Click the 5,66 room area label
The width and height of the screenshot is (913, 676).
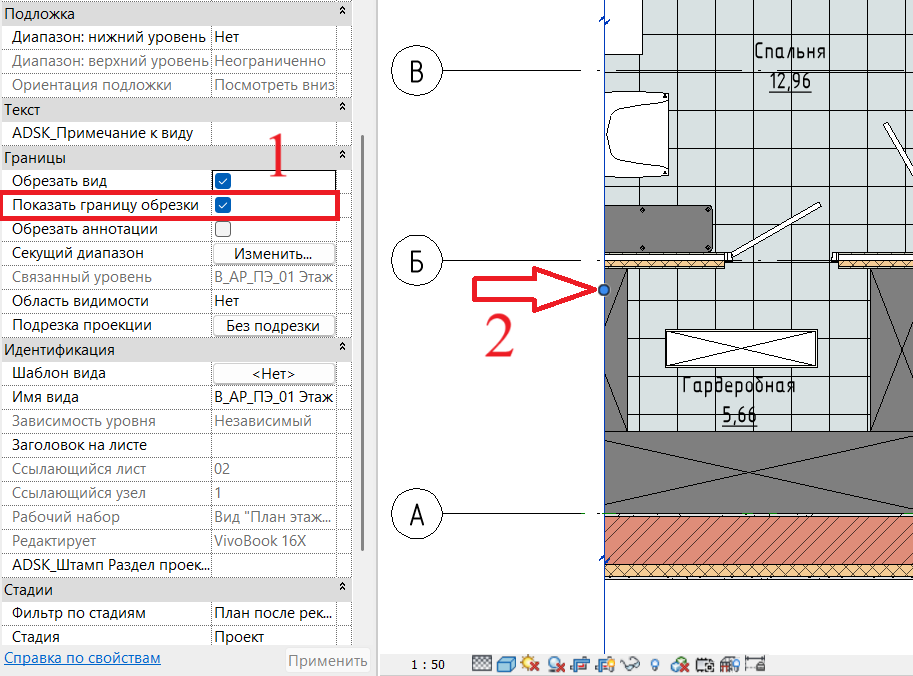pos(739,415)
